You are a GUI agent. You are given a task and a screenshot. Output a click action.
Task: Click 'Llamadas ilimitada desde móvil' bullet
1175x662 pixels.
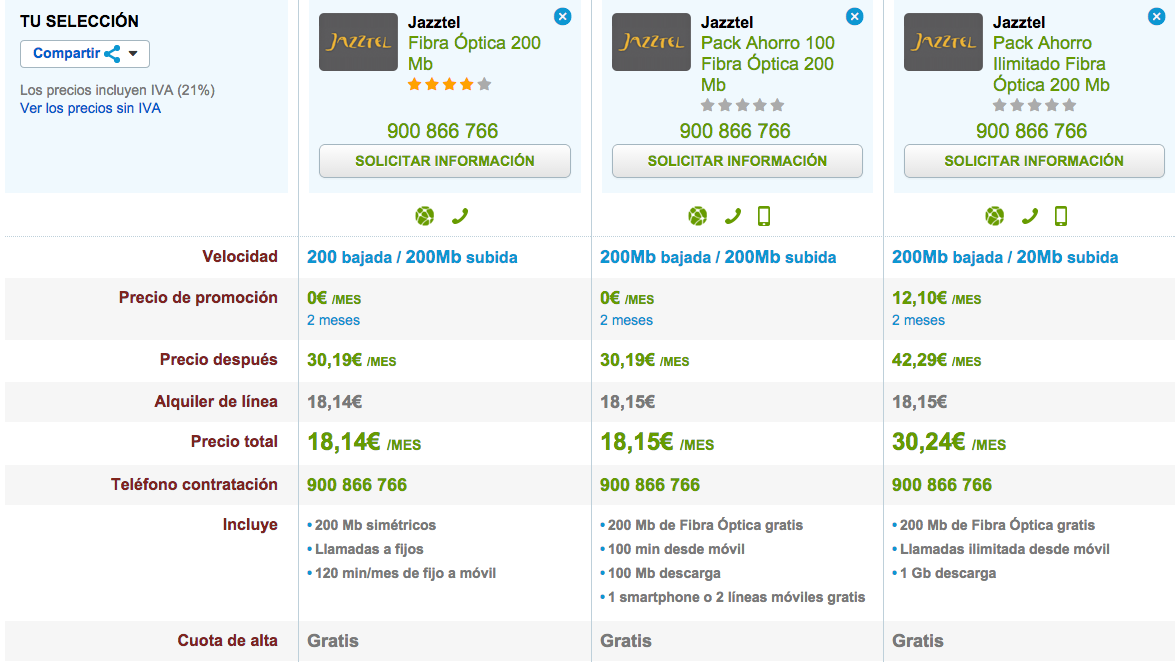point(1005,550)
